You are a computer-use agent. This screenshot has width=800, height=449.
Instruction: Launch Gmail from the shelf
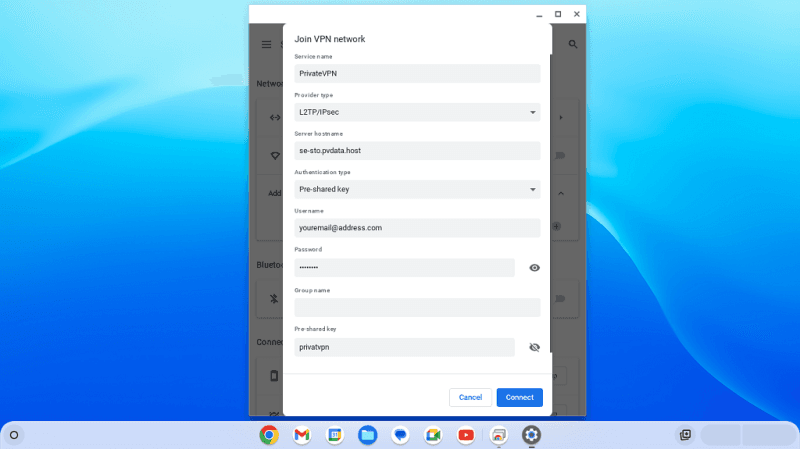(x=302, y=435)
